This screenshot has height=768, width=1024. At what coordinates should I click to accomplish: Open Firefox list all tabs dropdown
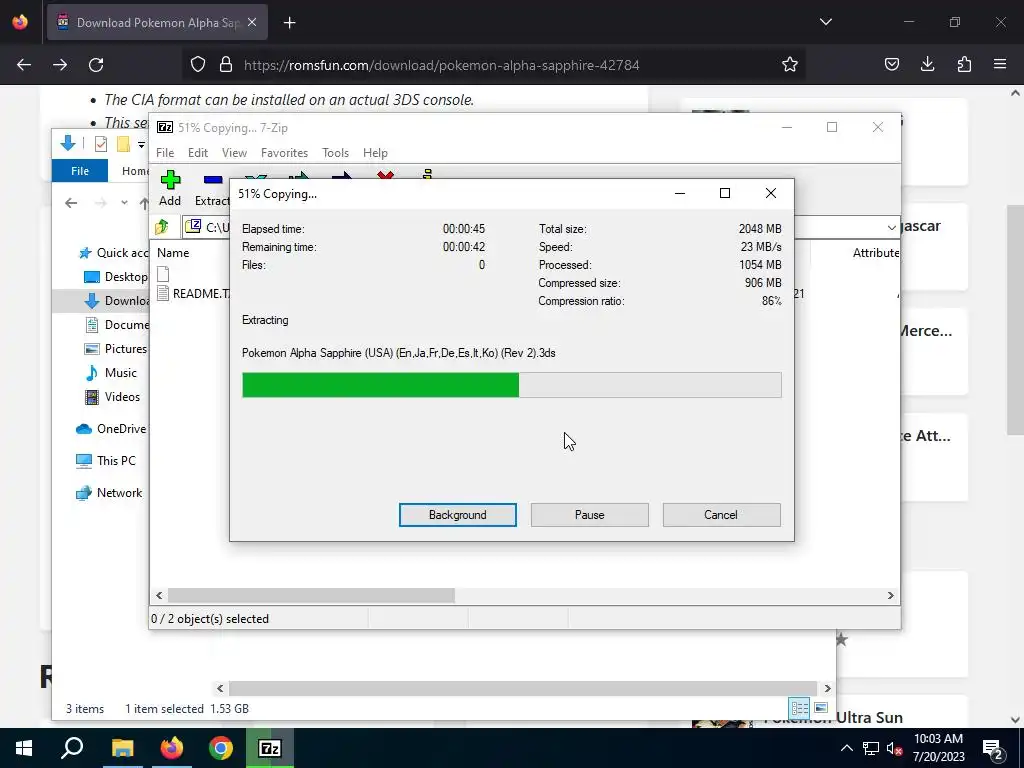pos(826,22)
